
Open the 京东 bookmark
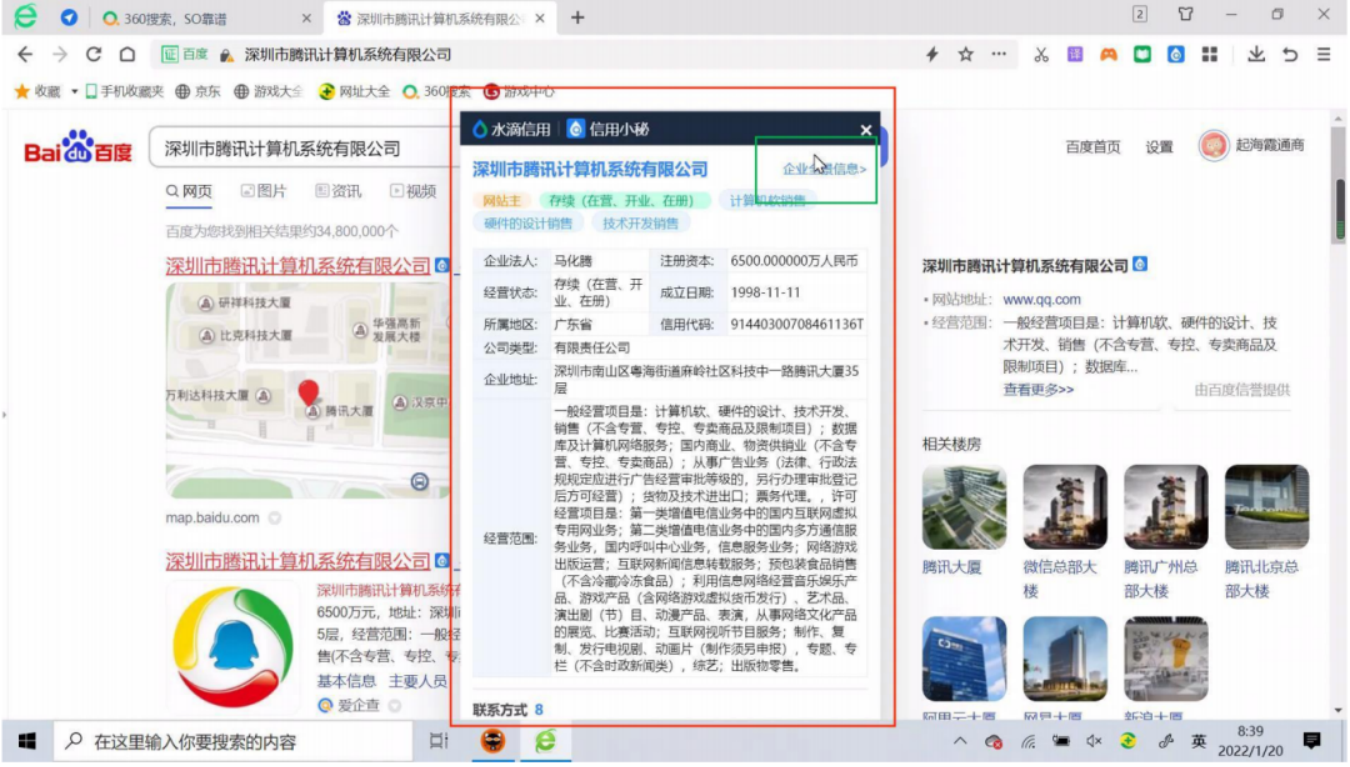[x=198, y=91]
